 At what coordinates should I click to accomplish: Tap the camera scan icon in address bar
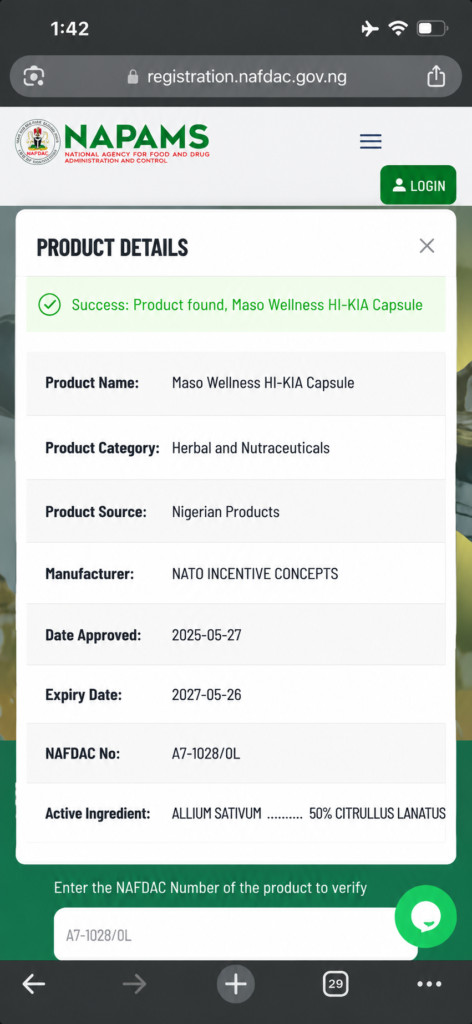[33, 77]
